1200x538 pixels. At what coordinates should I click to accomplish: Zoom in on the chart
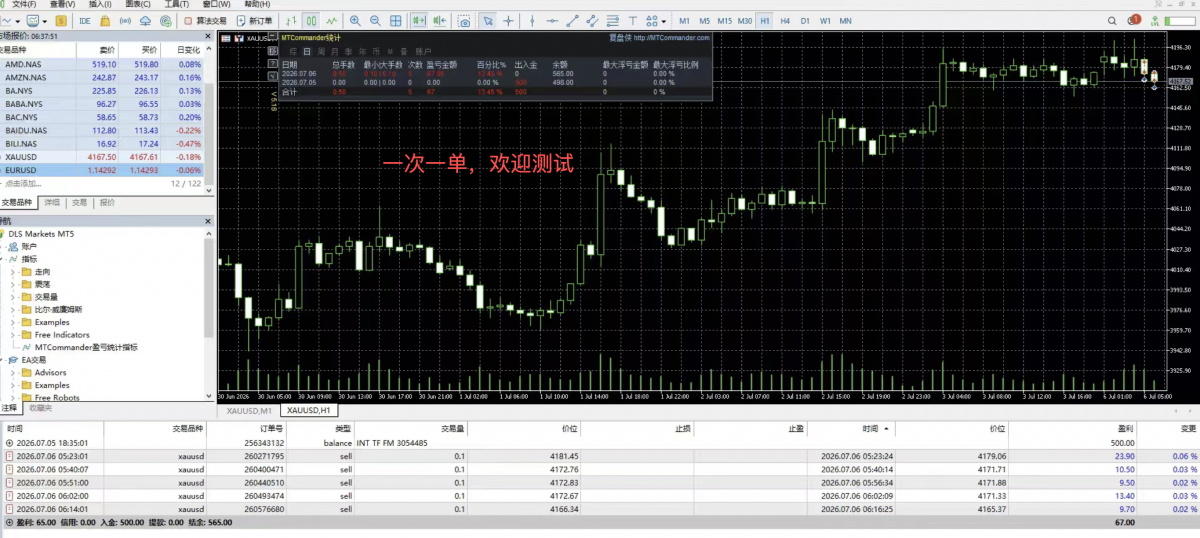pos(355,20)
